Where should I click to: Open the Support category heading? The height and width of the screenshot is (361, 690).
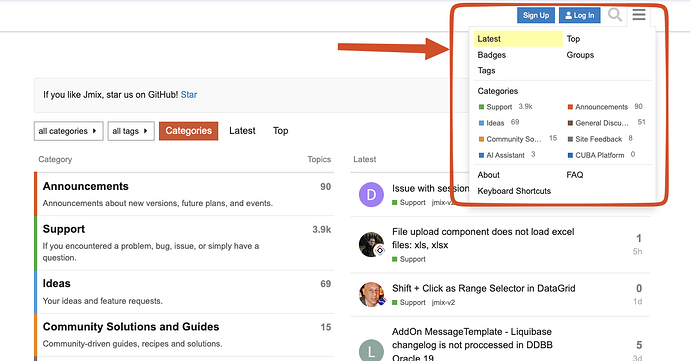tap(64, 229)
